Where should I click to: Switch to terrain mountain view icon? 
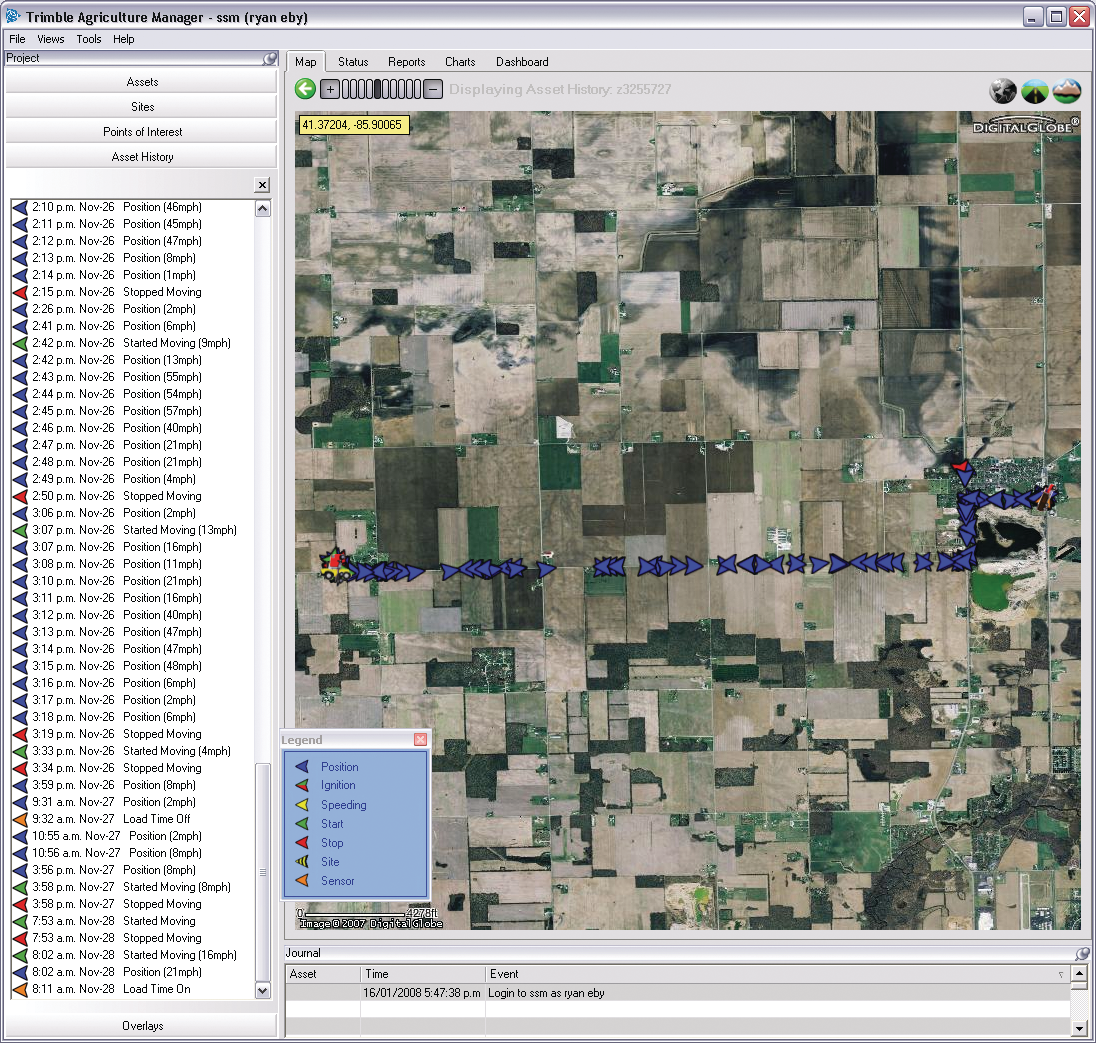point(1067,91)
